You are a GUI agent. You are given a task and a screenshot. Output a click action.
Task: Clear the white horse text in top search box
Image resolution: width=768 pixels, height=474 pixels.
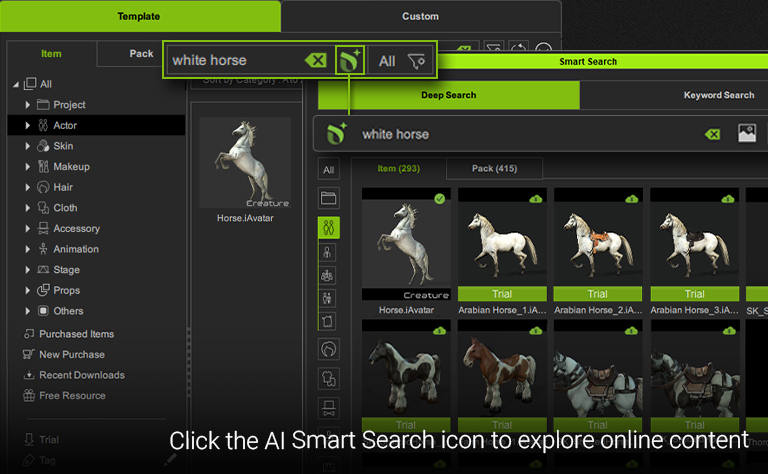click(316, 60)
